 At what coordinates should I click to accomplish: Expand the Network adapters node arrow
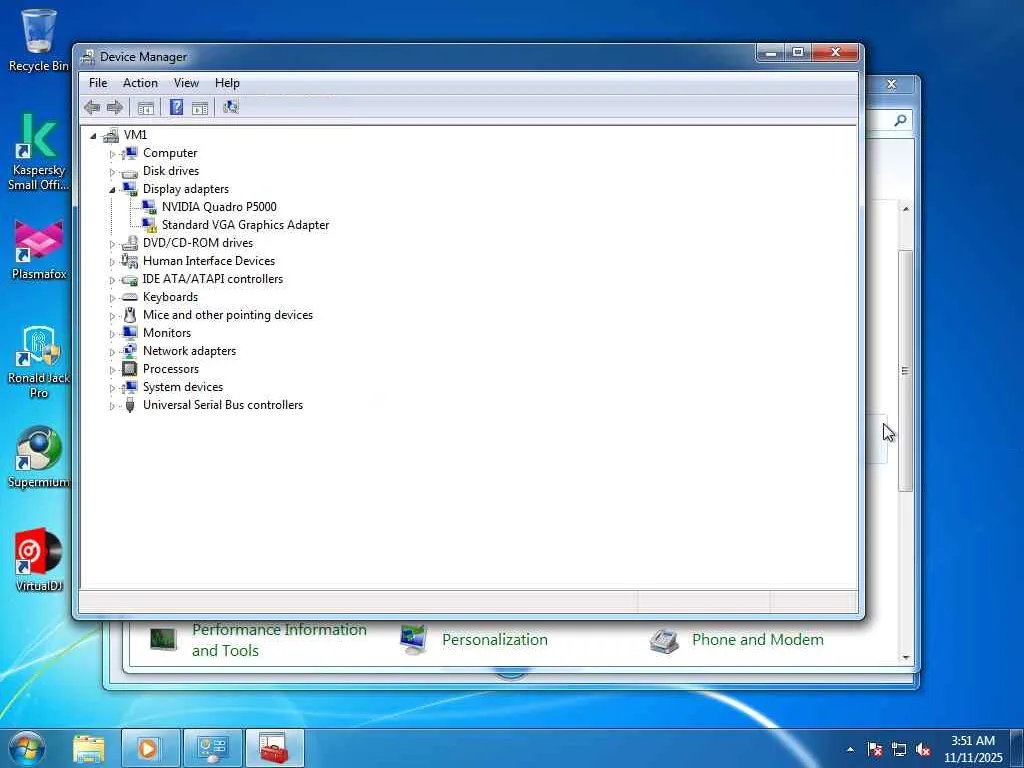click(x=112, y=352)
